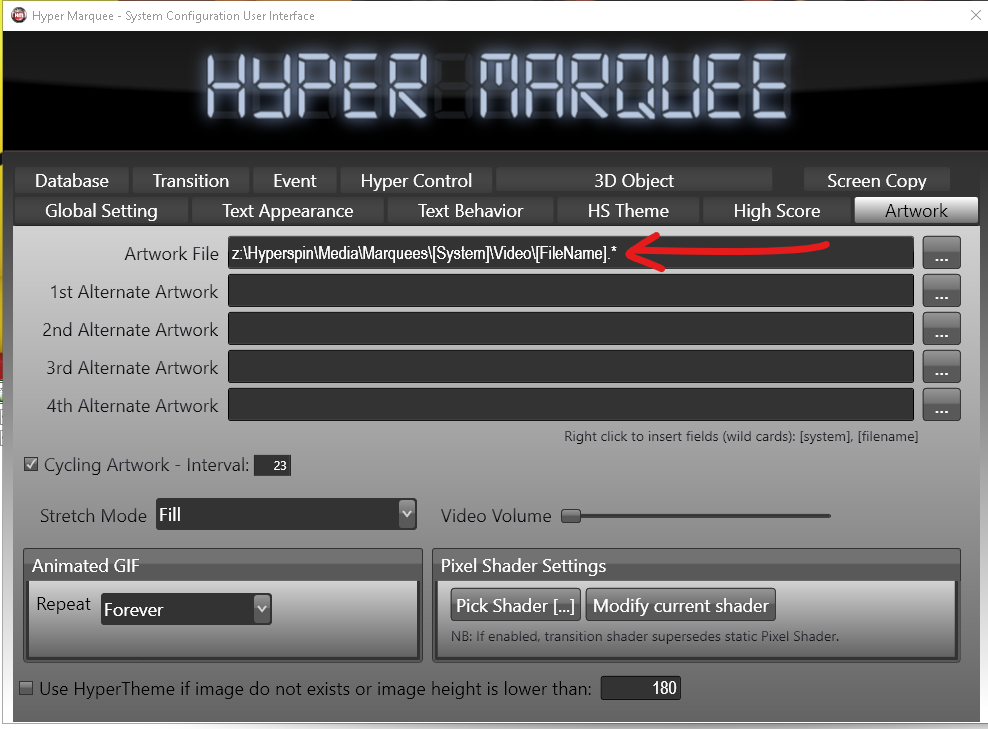Image resolution: width=988 pixels, height=729 pixels.
Task: Focus the 4th Alternate Artwork field
Action: coord(571,404)
